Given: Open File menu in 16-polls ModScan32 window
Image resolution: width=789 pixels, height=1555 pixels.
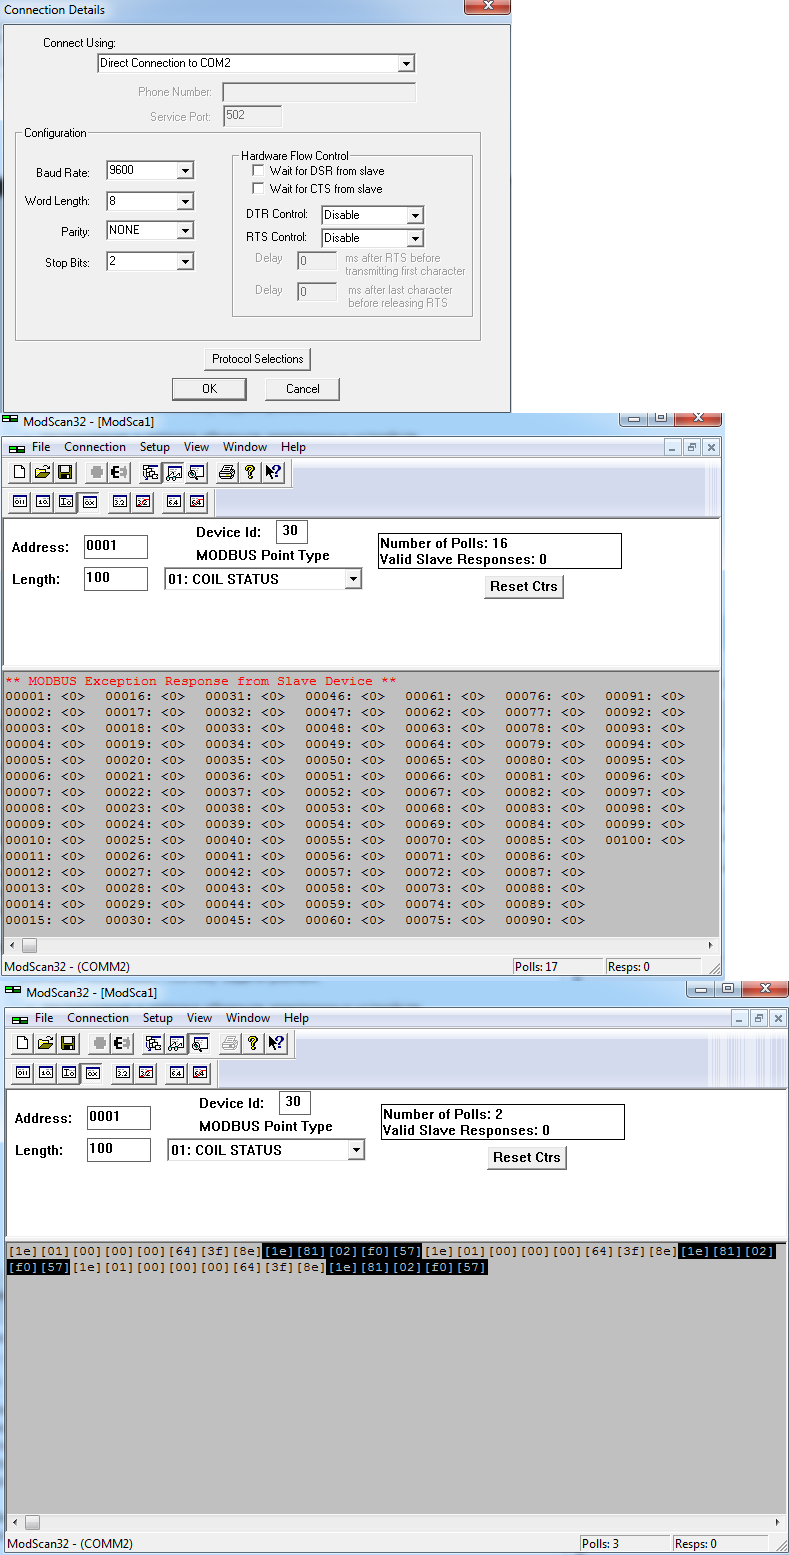Looking at the screenshot, I should [x=41, y=447].
